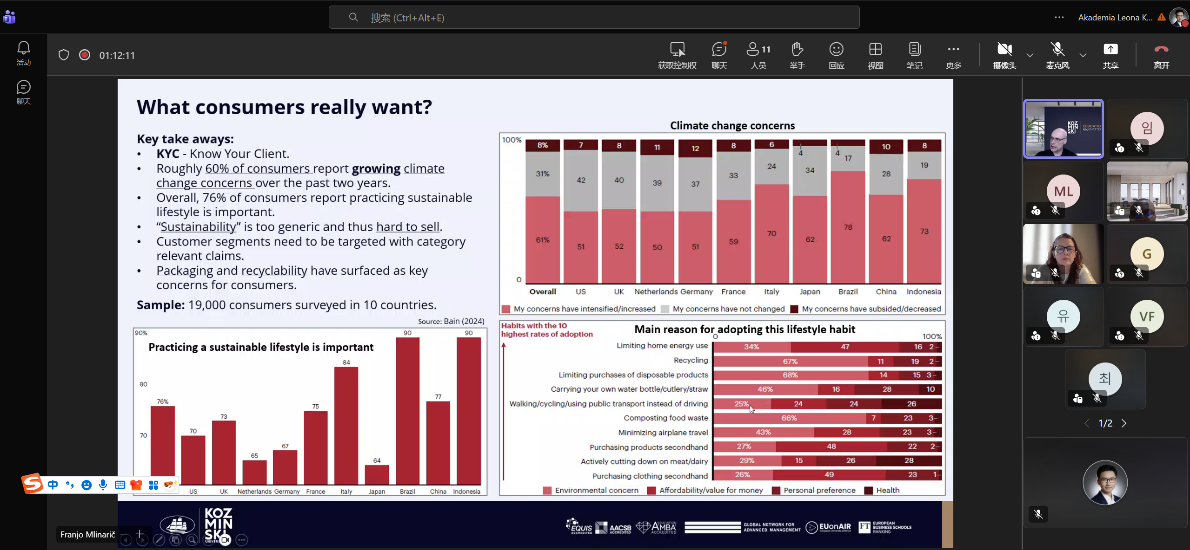Go to next participants page
1190x550 pixels.
(1124, 423)
